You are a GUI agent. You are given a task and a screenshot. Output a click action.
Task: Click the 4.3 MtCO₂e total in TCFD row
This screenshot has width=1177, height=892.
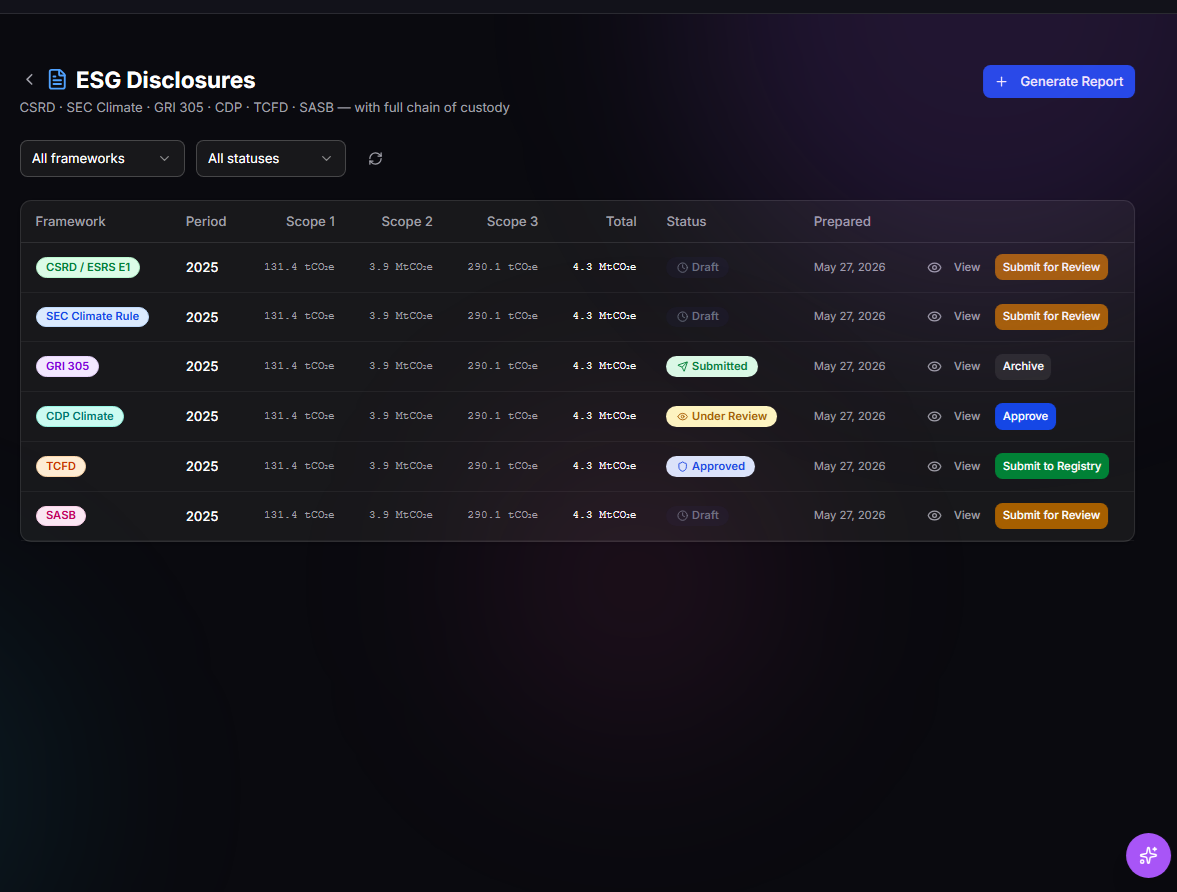(604, 466)
